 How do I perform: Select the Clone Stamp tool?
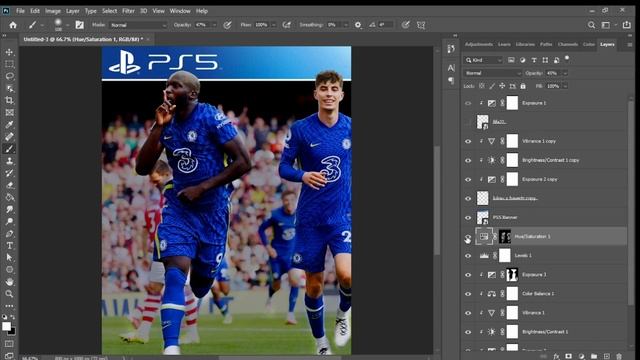click(x=9, y=161)
